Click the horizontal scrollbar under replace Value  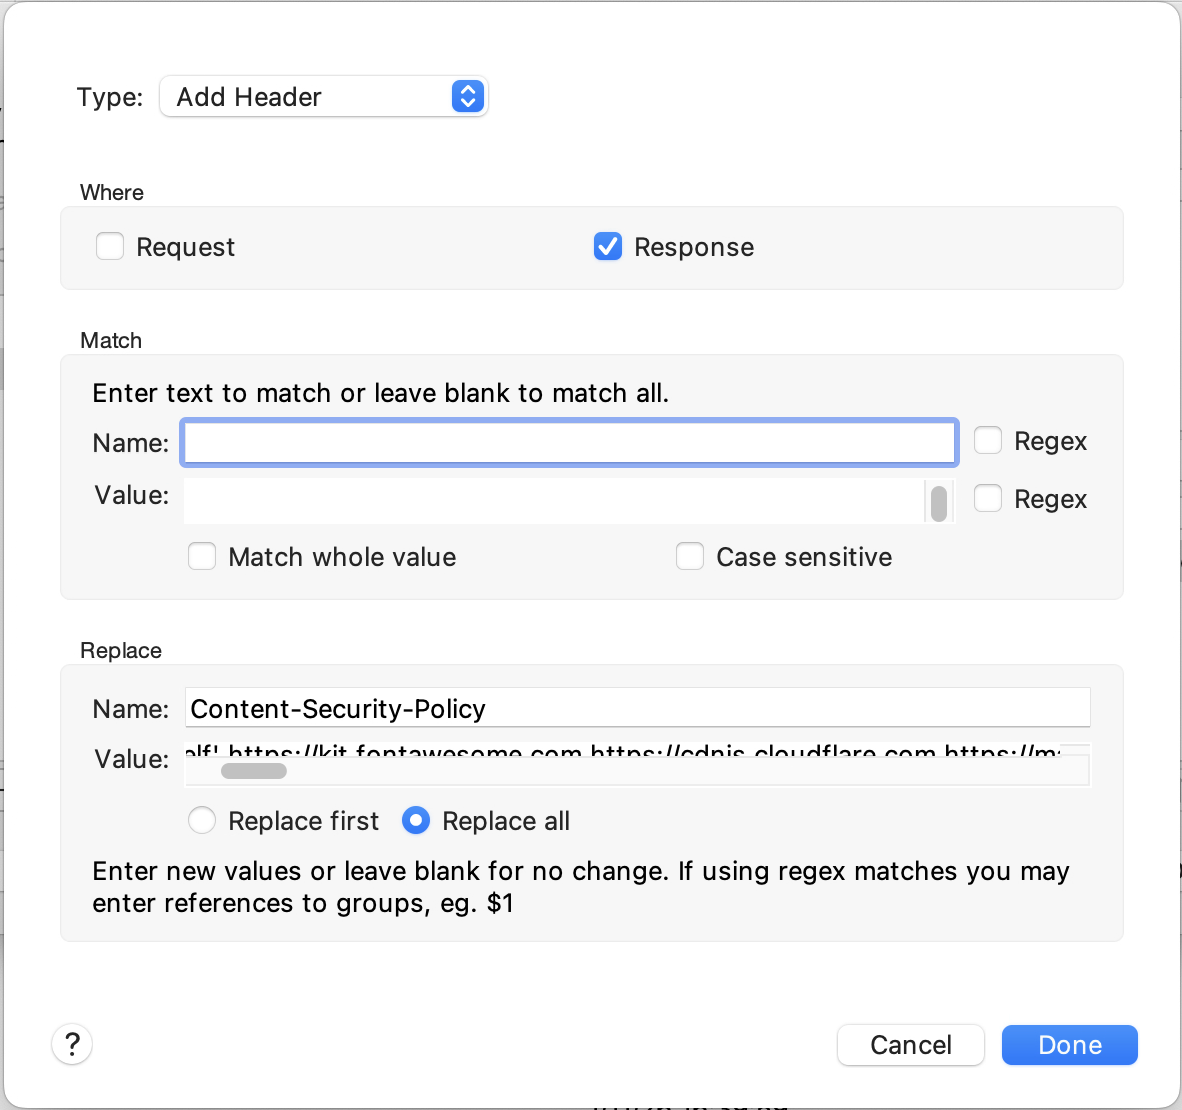click(x=254, y=770)
